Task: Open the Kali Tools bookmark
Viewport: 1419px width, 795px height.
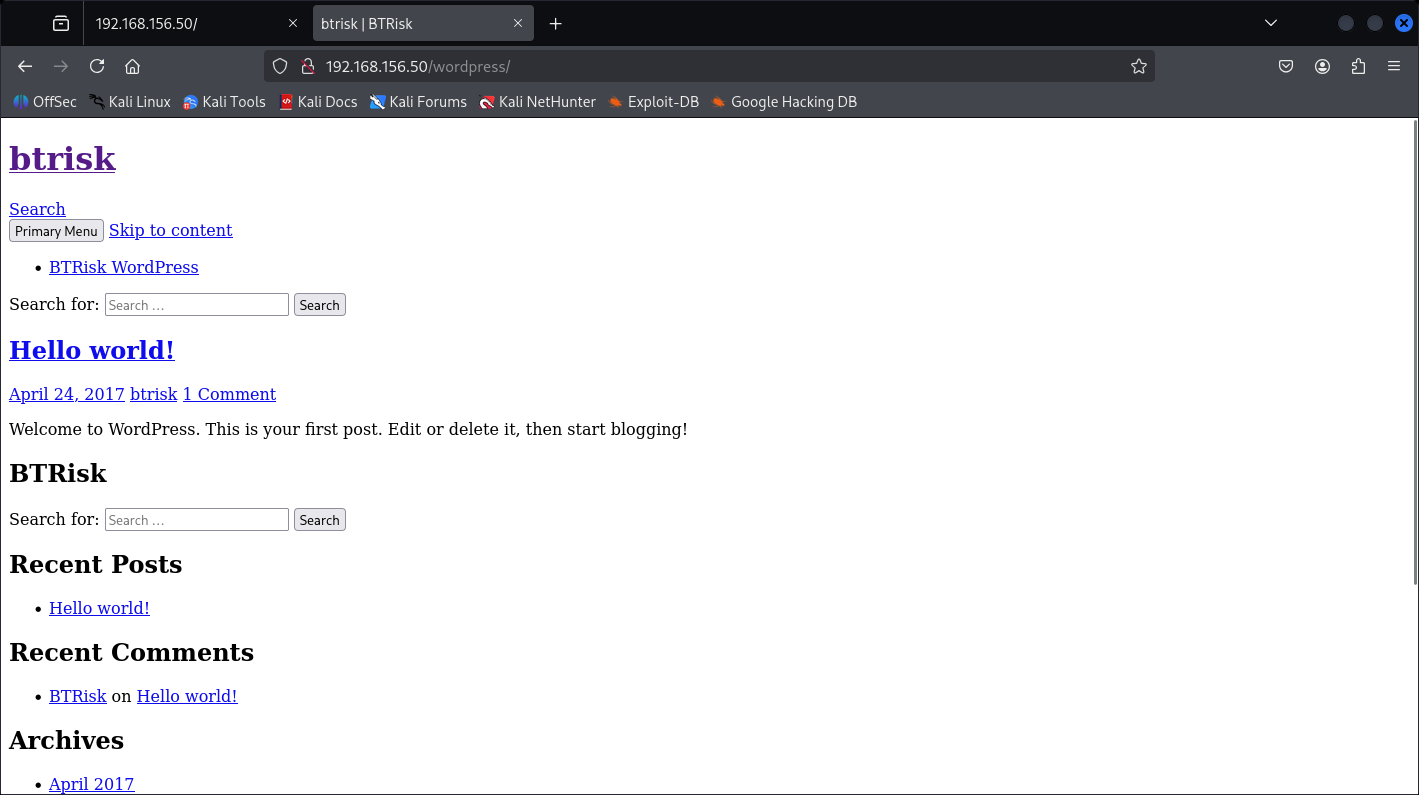Action: pyautogui.click(x=225, y=102)
